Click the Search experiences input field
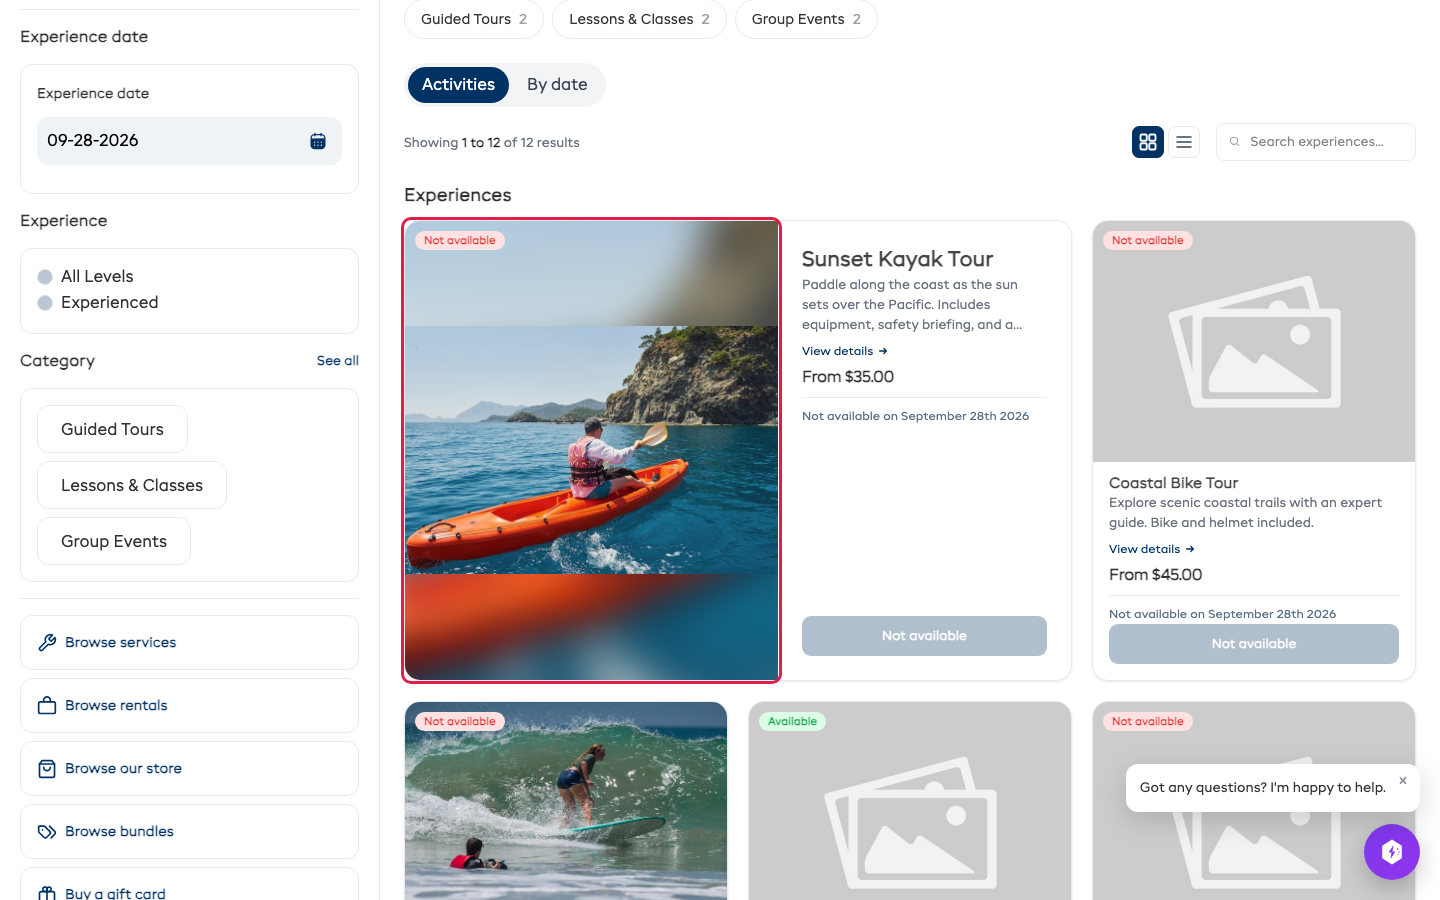The height and width of the screenshot is (900, 1440). click(1316, 142)
